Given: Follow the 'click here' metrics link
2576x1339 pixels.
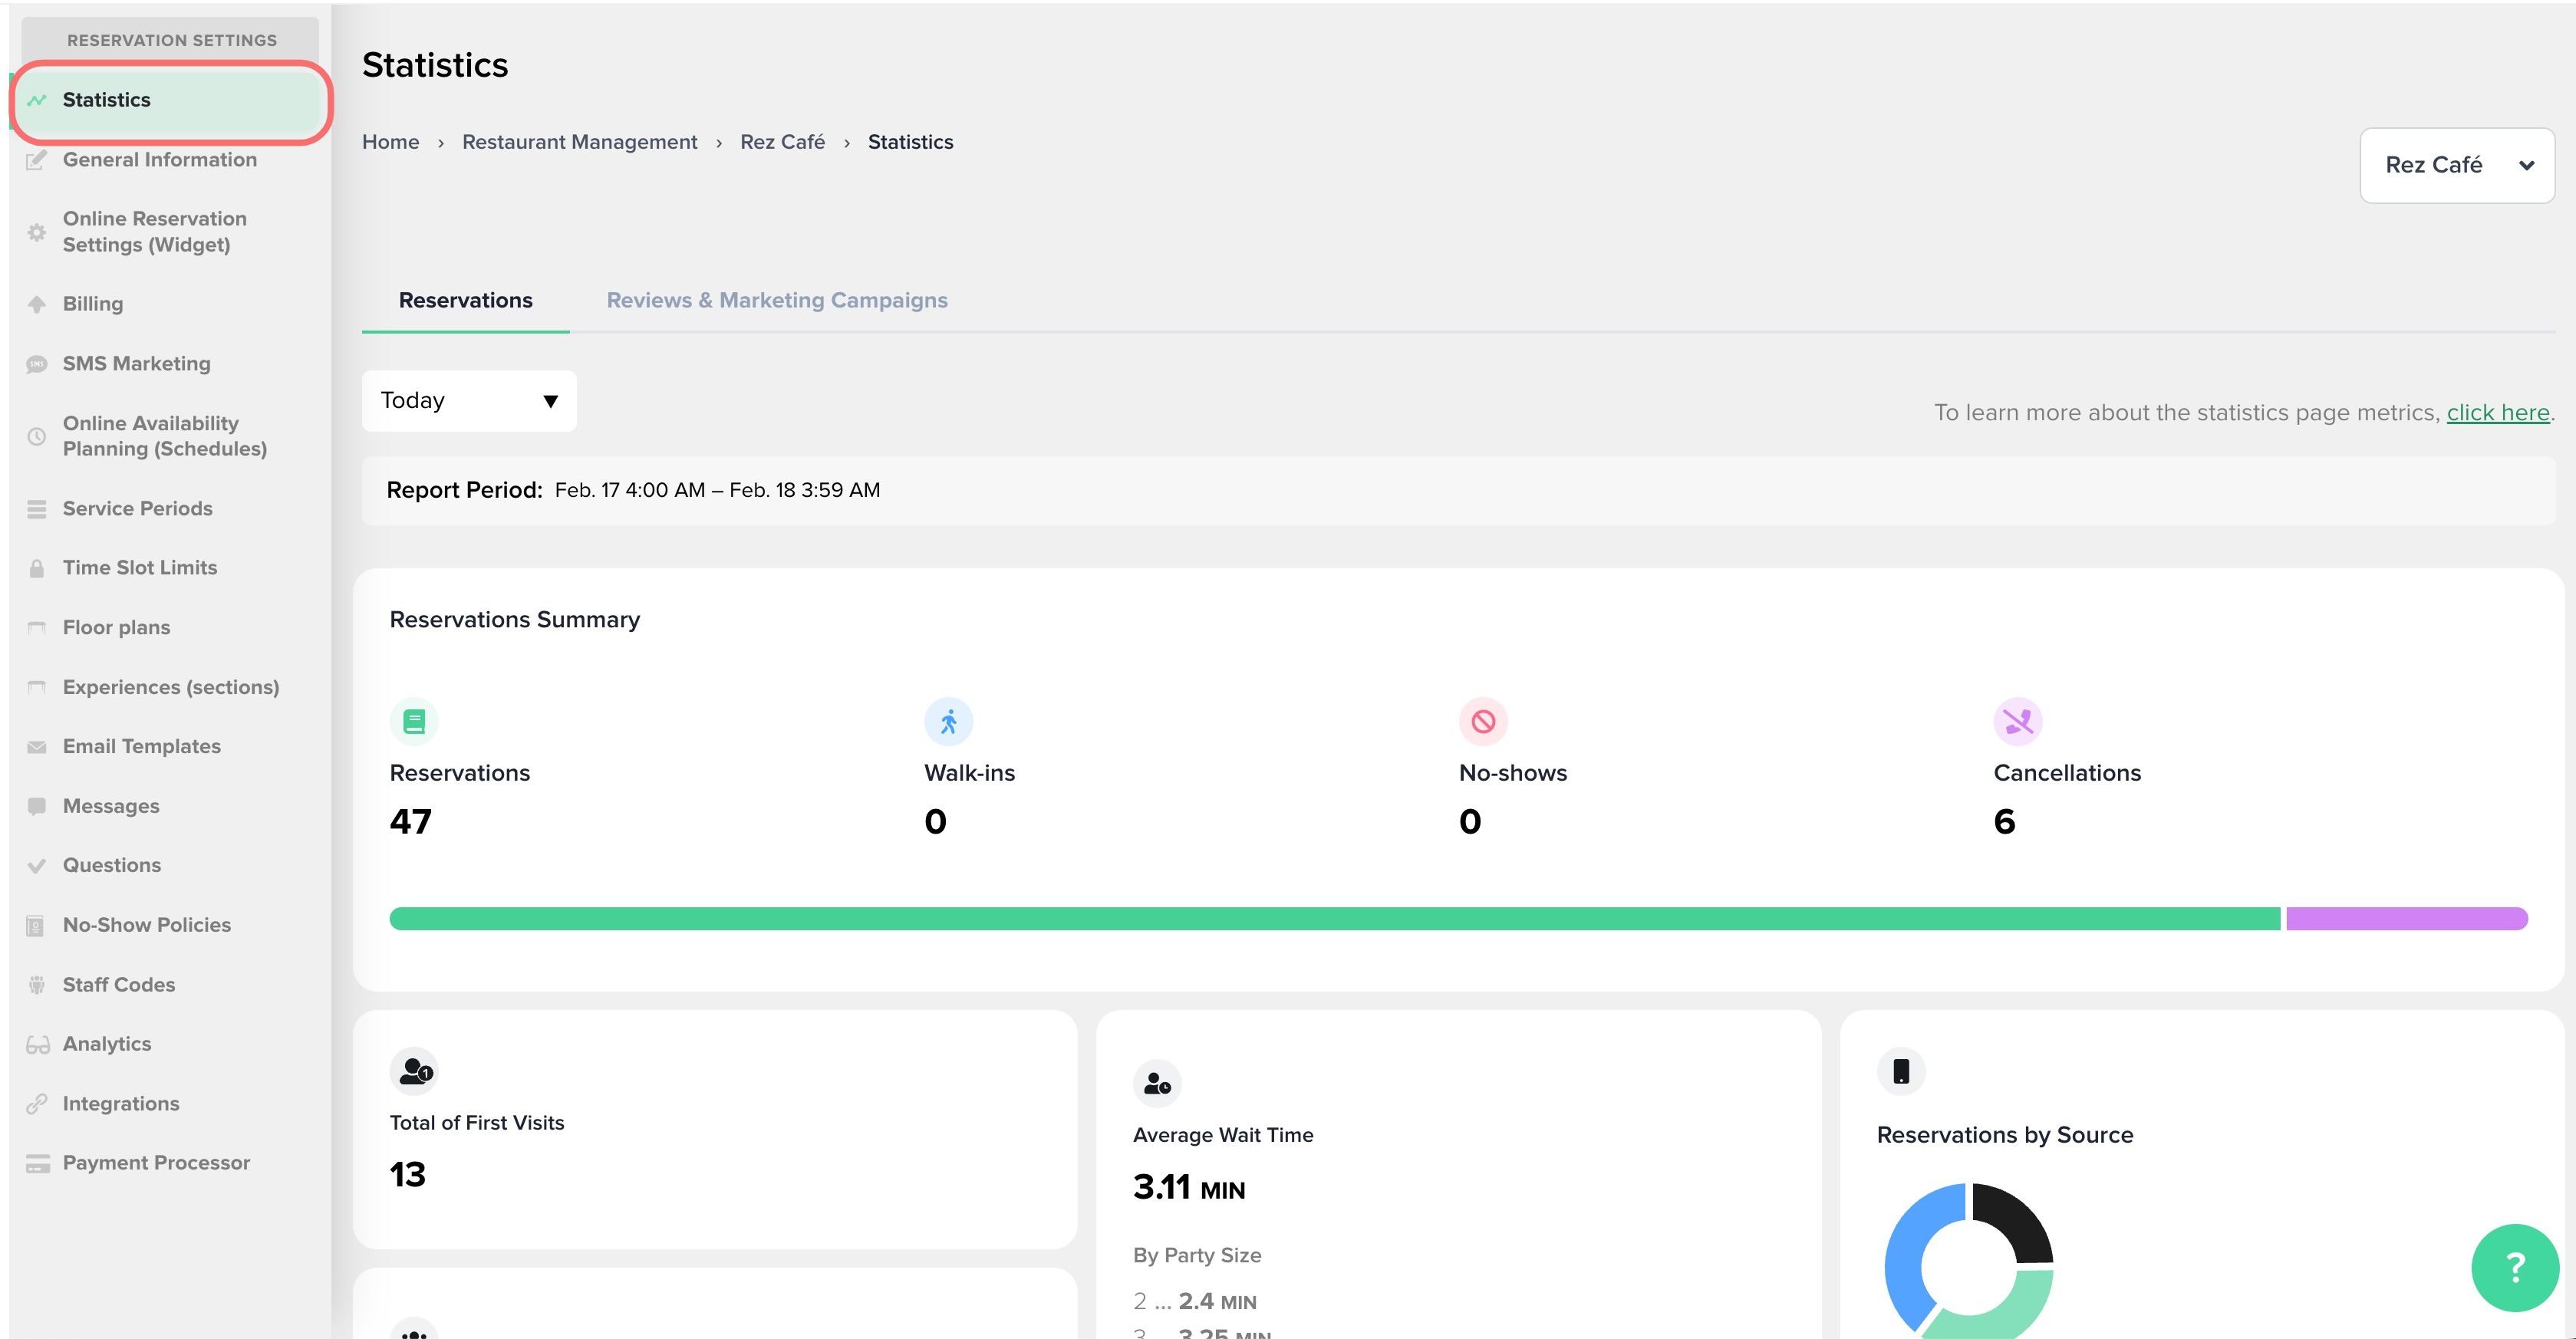Looking at the screenshot, I should 2497,412.
